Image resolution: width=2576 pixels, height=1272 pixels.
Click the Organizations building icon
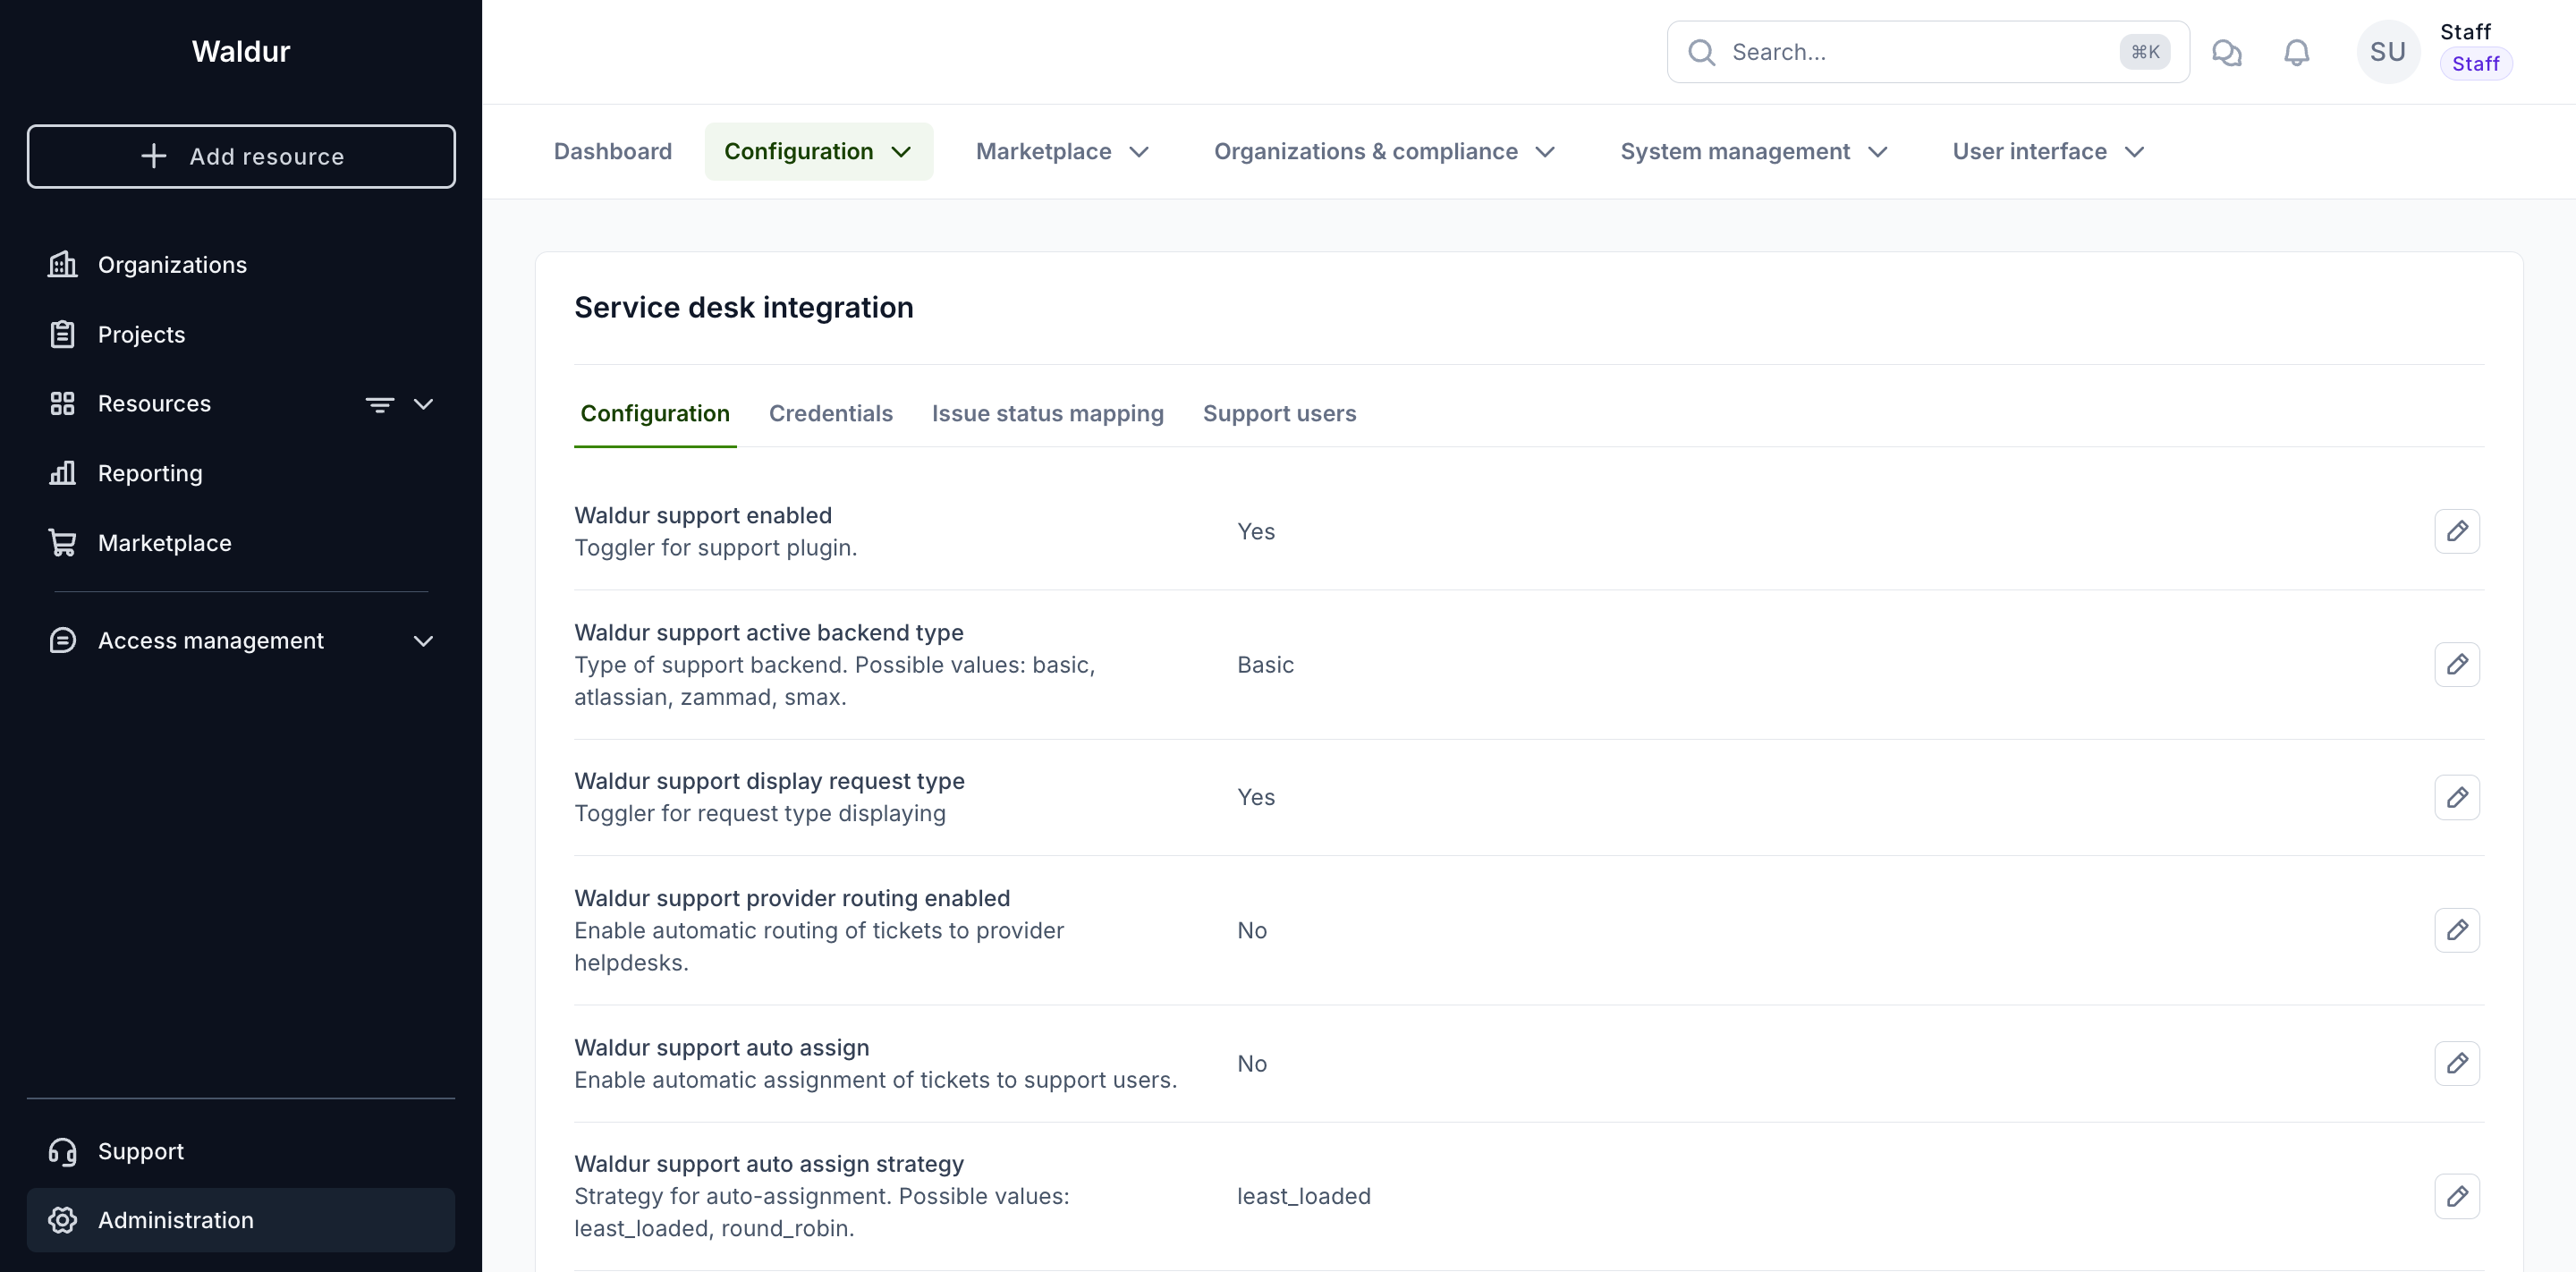[62, 264]
